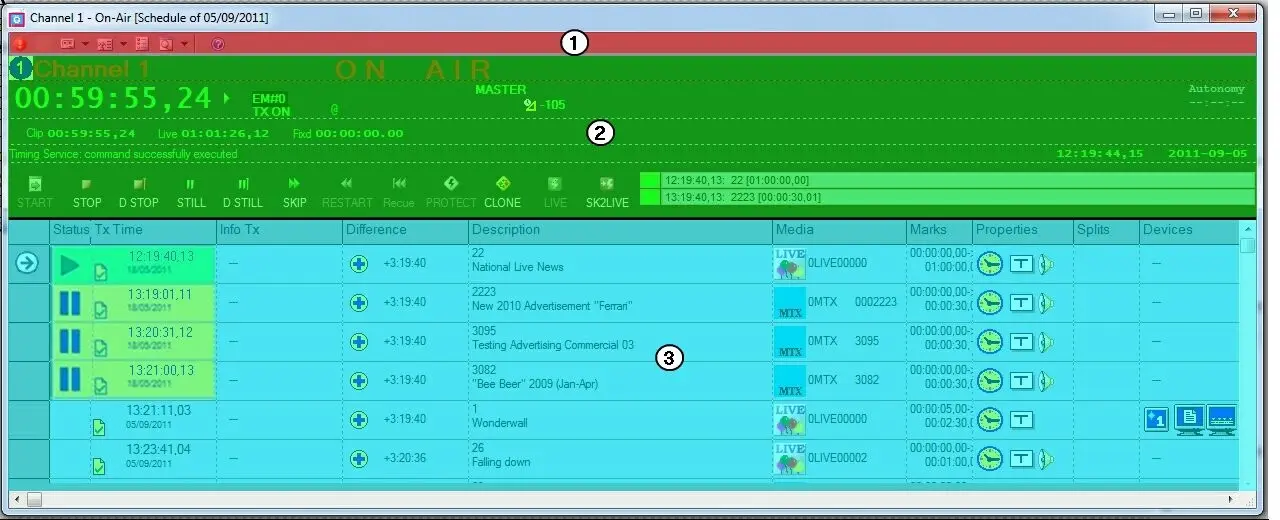Click the blue plus icon in Ferrari row
Screen dimensions: 1280x520
(x=360, y=303)
